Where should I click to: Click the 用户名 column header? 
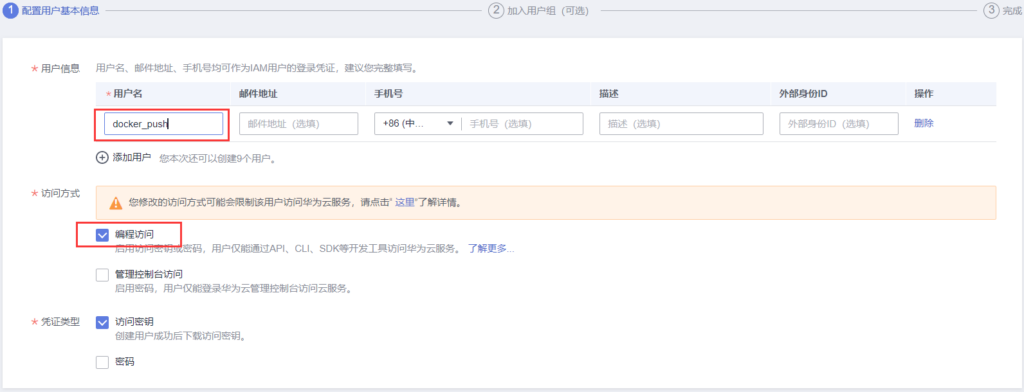click(x=127, y=94)
